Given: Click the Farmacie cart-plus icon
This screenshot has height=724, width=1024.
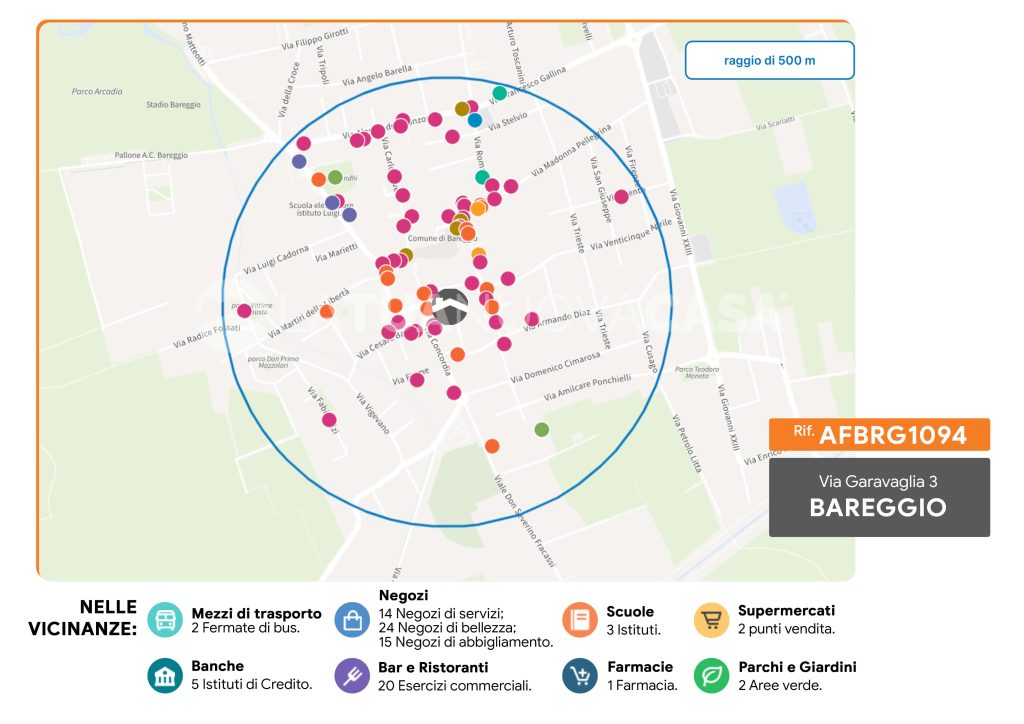Looking at the screenshot, I should click(579, 676).
